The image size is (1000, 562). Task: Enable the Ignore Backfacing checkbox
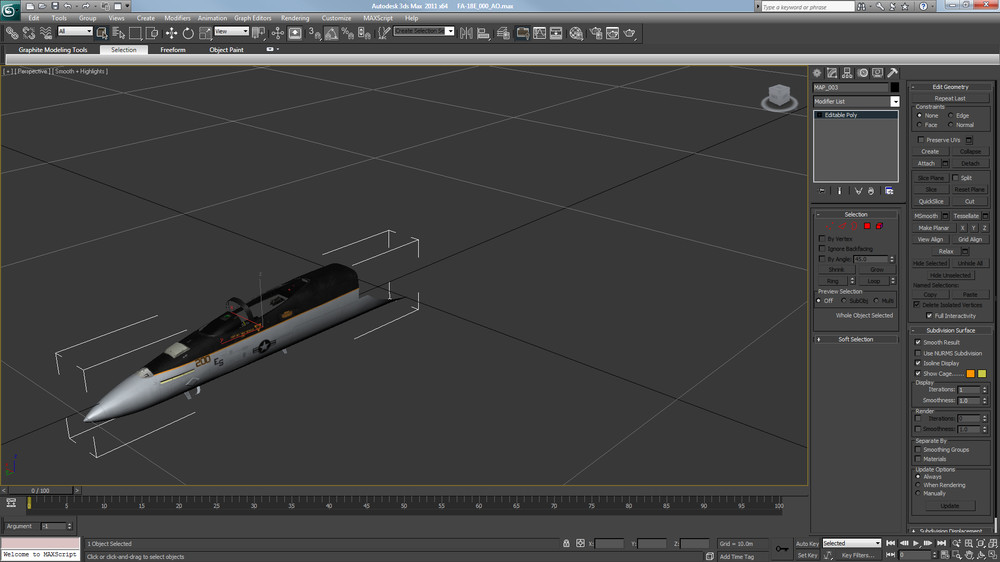(x=822, y=248)
